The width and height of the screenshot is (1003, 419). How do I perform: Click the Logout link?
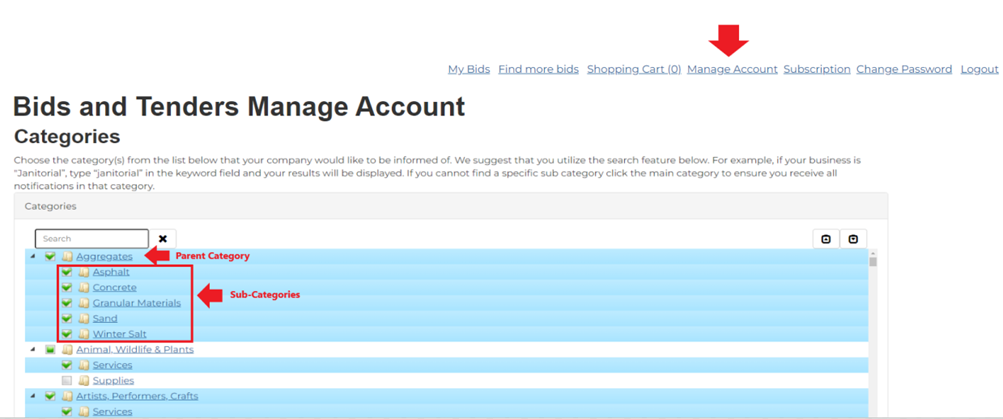(x=979, y=70)
